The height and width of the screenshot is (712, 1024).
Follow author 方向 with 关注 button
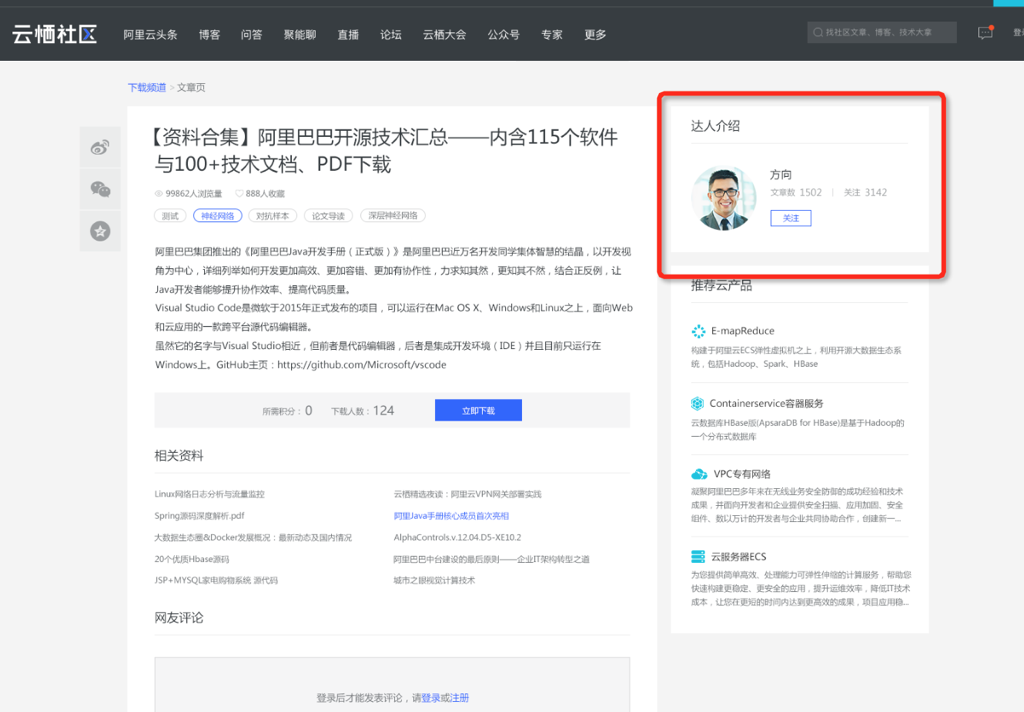point(791,218)
